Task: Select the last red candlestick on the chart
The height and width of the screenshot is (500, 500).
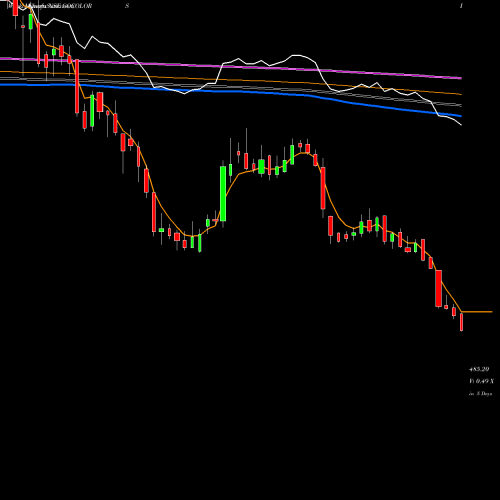Action: (x=462, y=322)
